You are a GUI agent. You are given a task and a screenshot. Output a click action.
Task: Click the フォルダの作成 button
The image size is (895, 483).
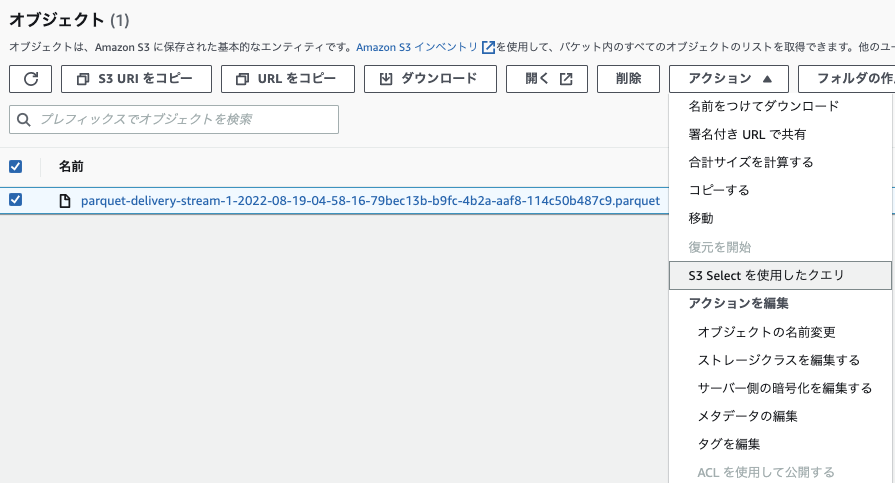(846, 79)
